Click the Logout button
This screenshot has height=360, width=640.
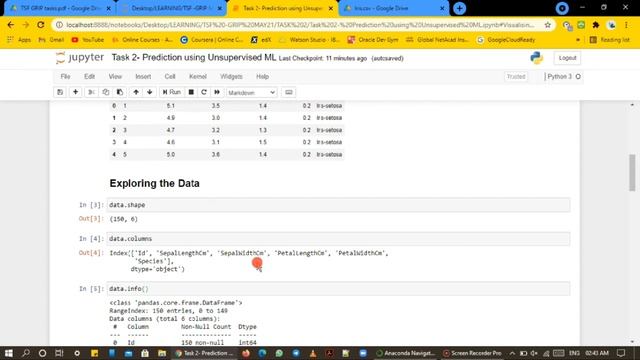click(x=567, y=58)
